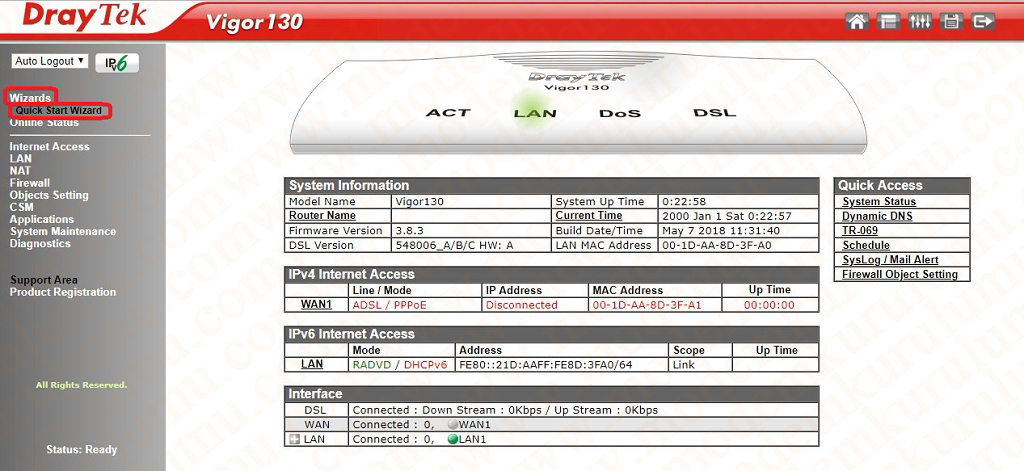The height and width of the screenshot is (471, 1024).
Task: Click the grey WAN1 status indicator
Action: [x=453, y=425]
